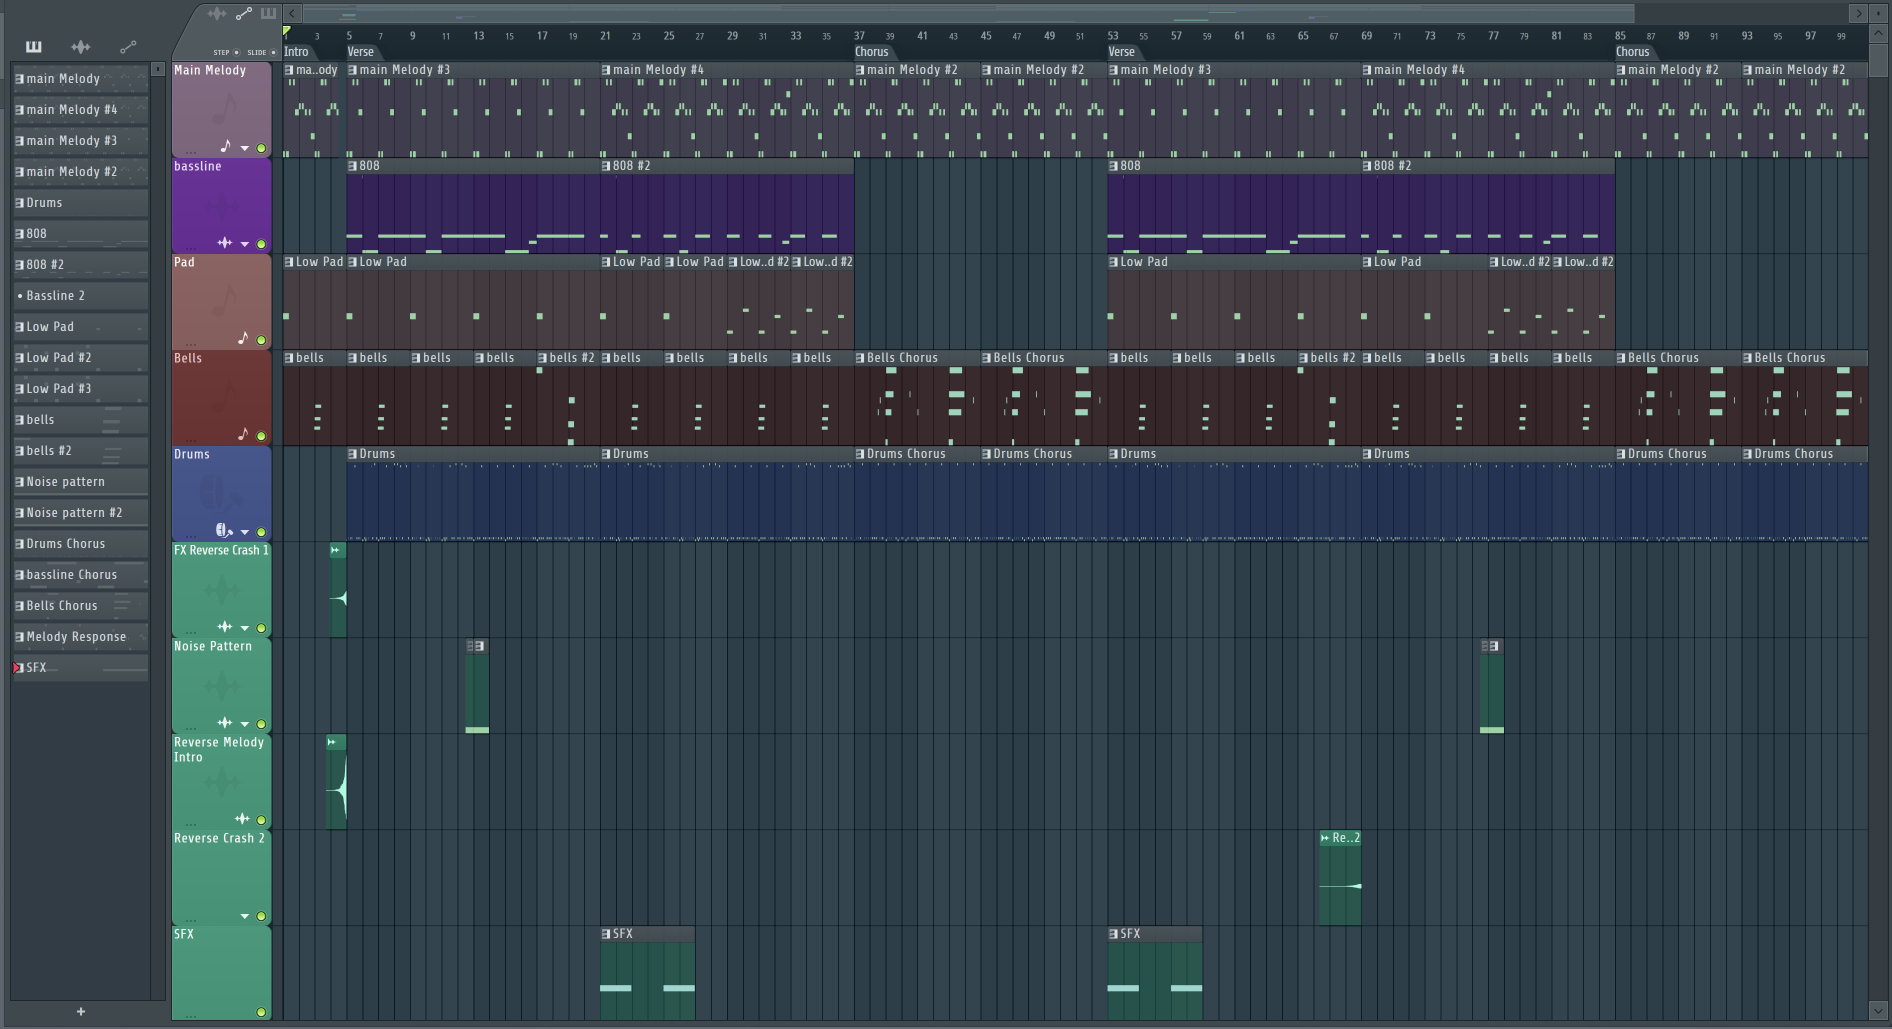Mute the Main Melody track
Screen dimensions: 1892x1029
pyautogui.click(x=261, y=148)
